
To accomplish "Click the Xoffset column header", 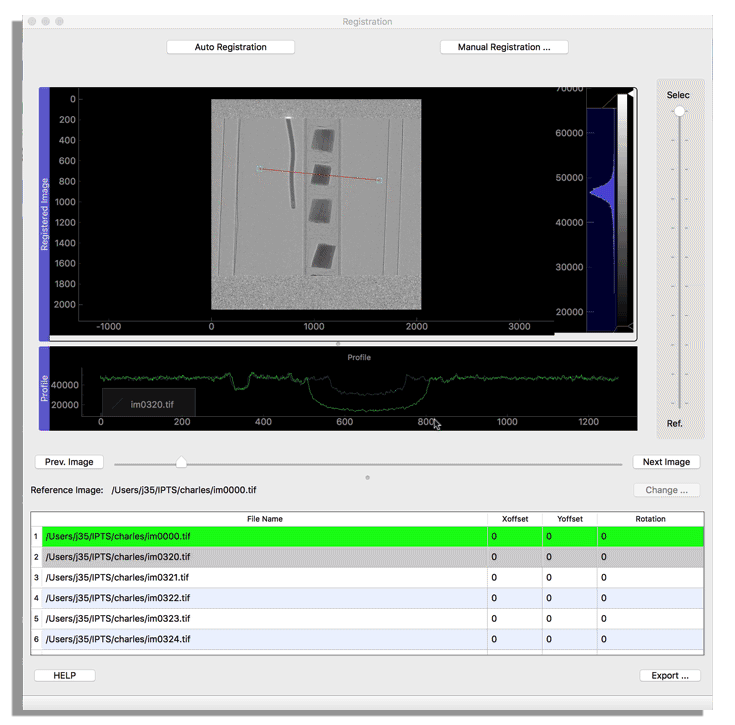I will tap(515, 519).
